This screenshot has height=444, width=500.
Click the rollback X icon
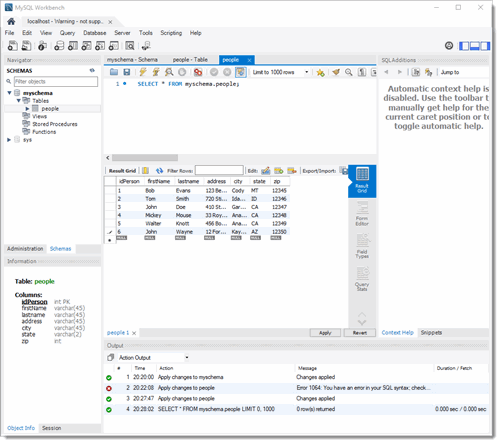pos(227,72)
